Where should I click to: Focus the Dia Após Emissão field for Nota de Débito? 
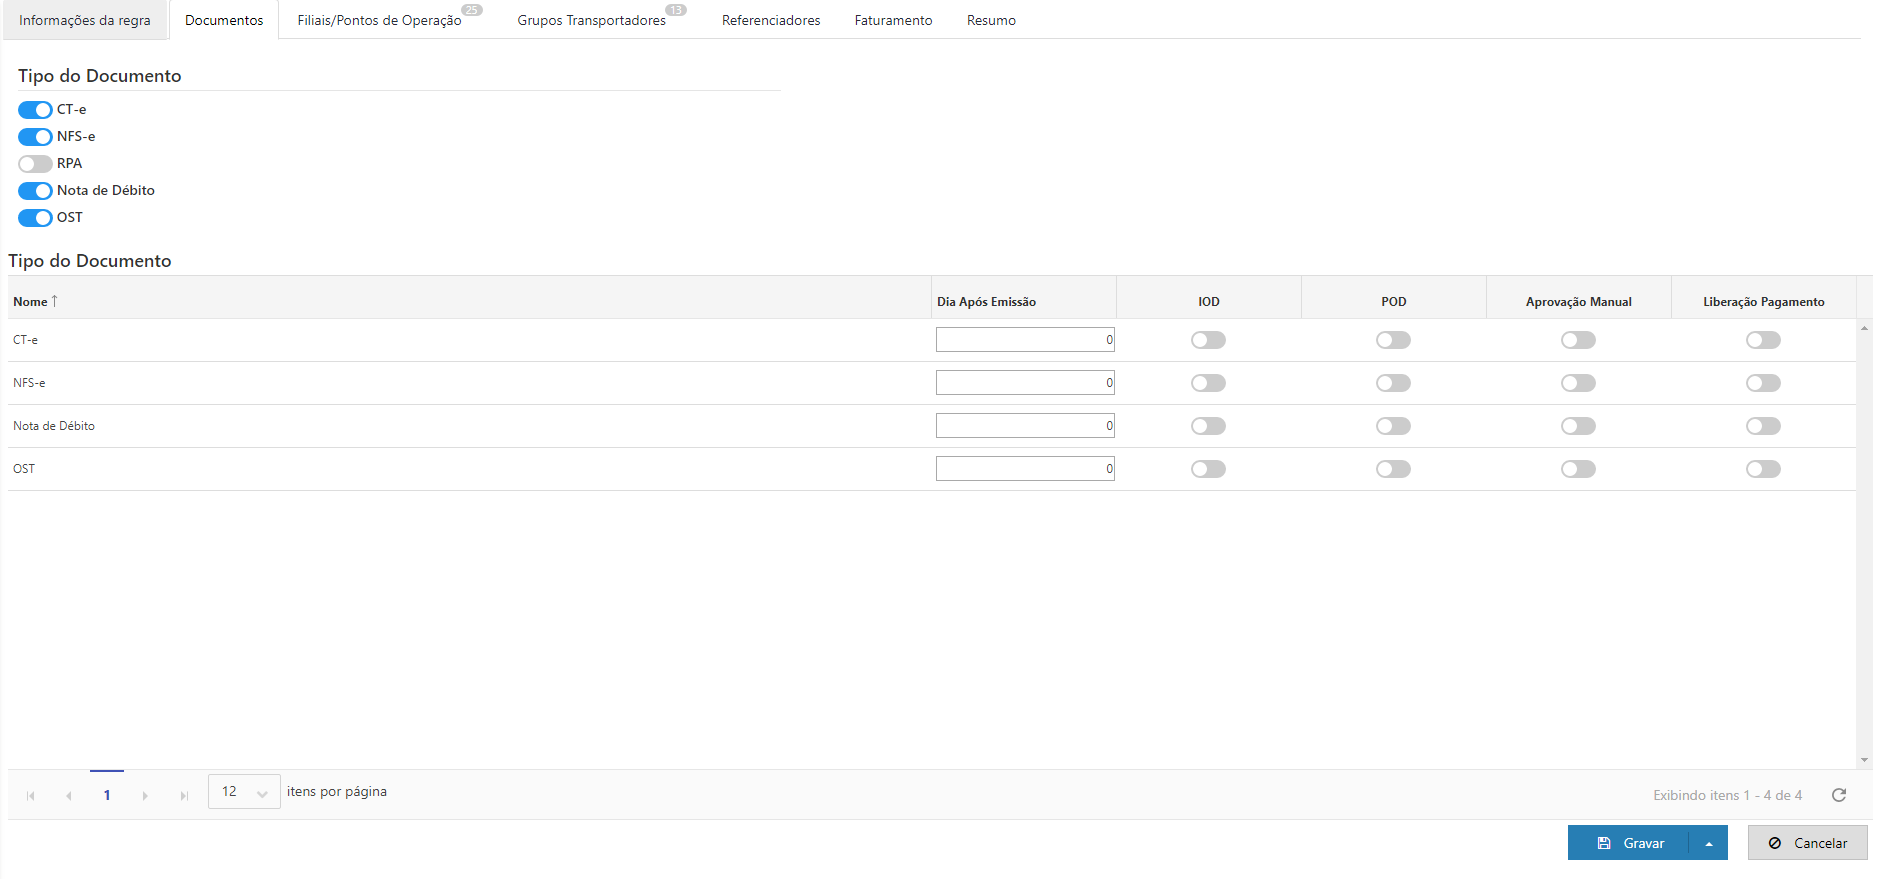(1025, 426)
